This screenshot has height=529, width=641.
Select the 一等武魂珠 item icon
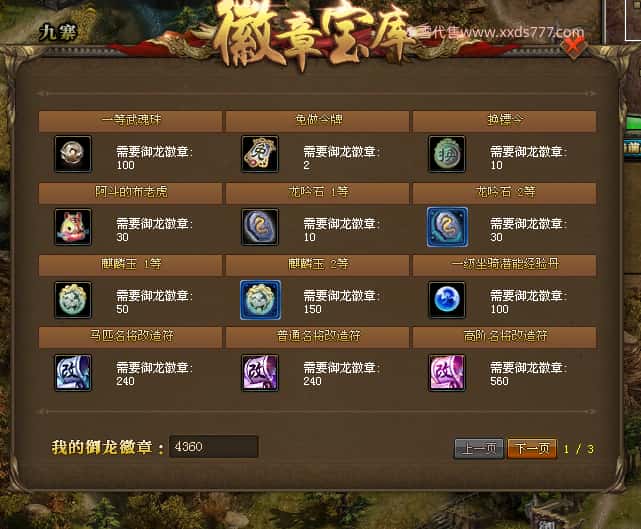73,154
